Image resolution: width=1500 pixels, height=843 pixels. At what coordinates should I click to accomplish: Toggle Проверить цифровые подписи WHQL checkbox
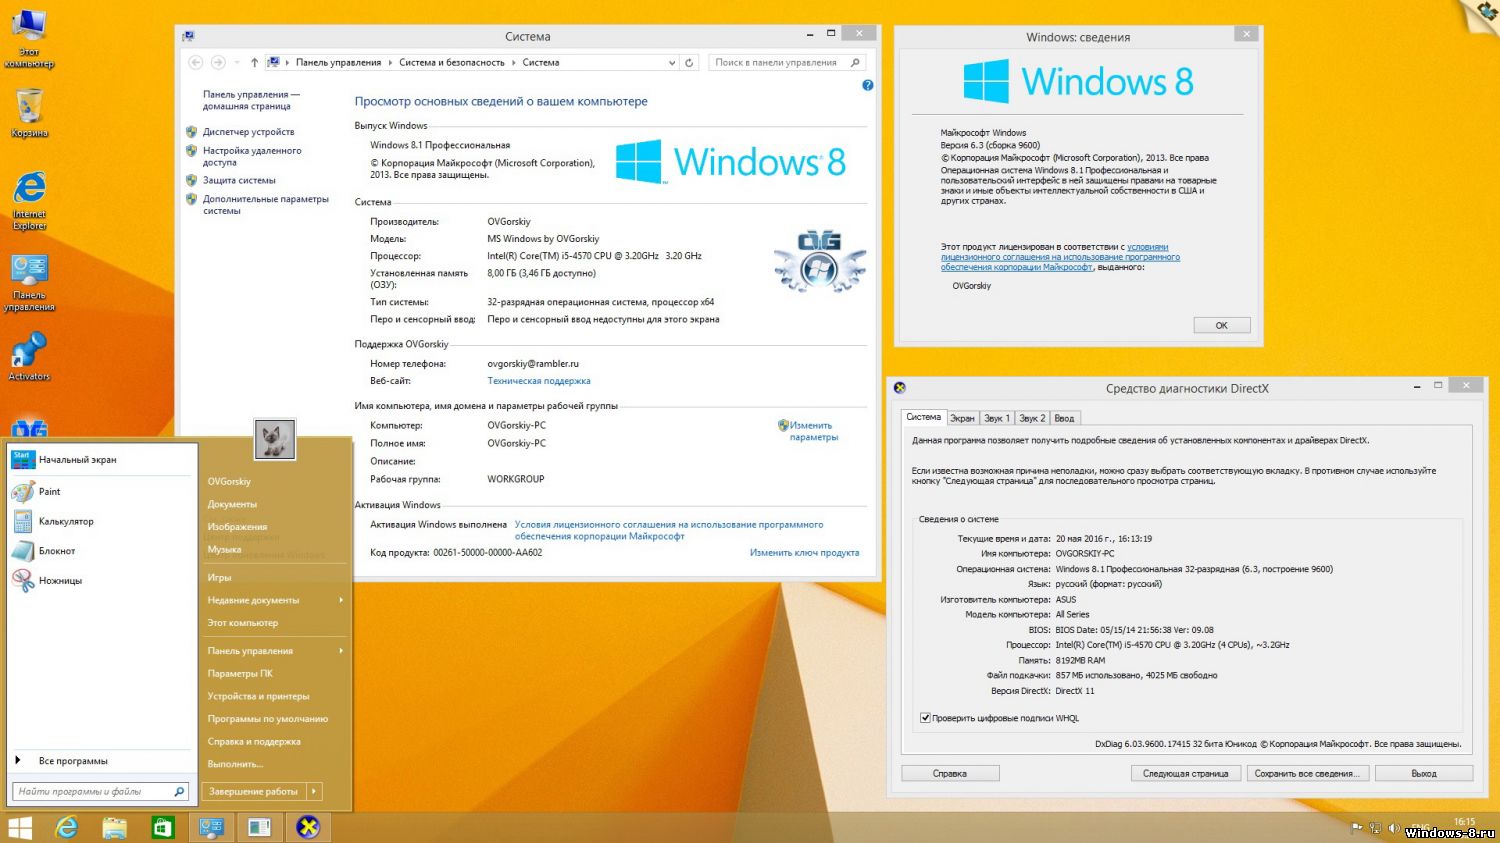(x=925, y=718)
